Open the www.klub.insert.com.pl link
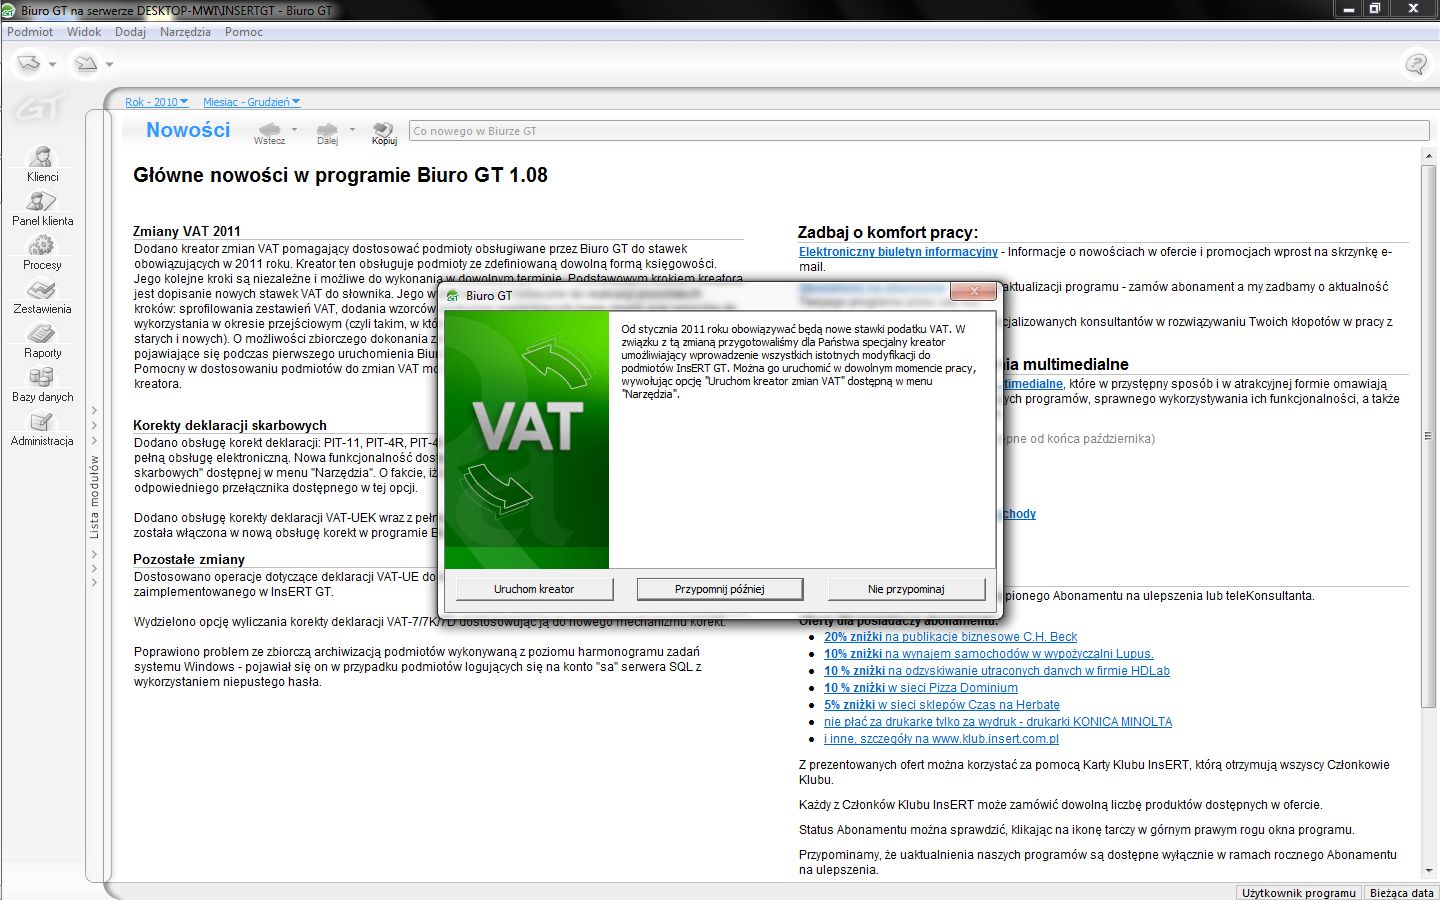1440x900 pixels. [941, 739]
